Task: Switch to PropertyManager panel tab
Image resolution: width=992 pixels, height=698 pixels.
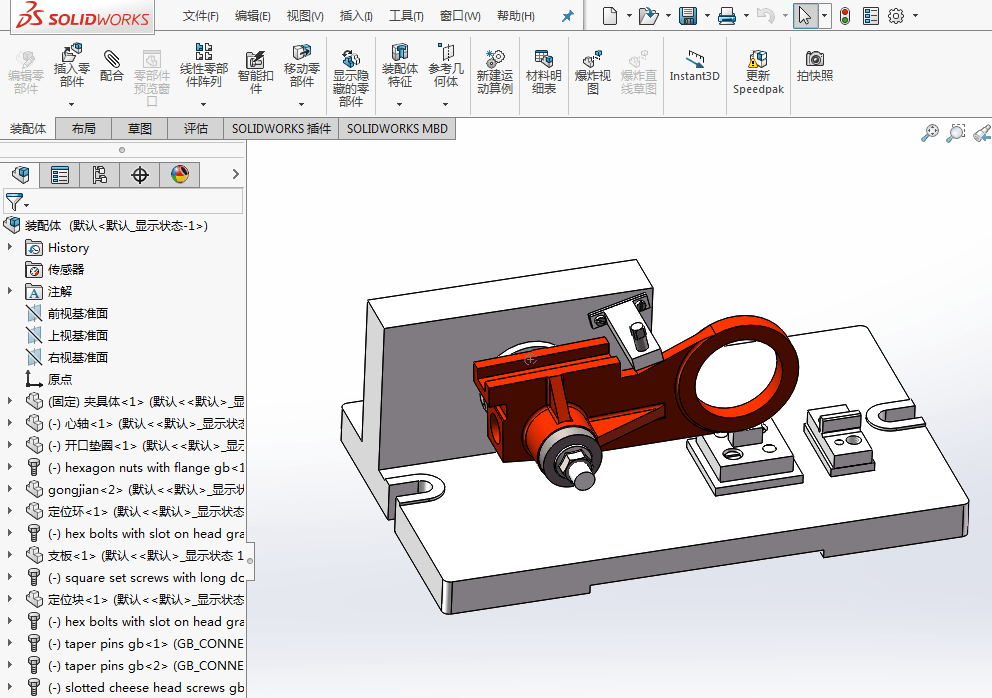Action: (60, 175)
